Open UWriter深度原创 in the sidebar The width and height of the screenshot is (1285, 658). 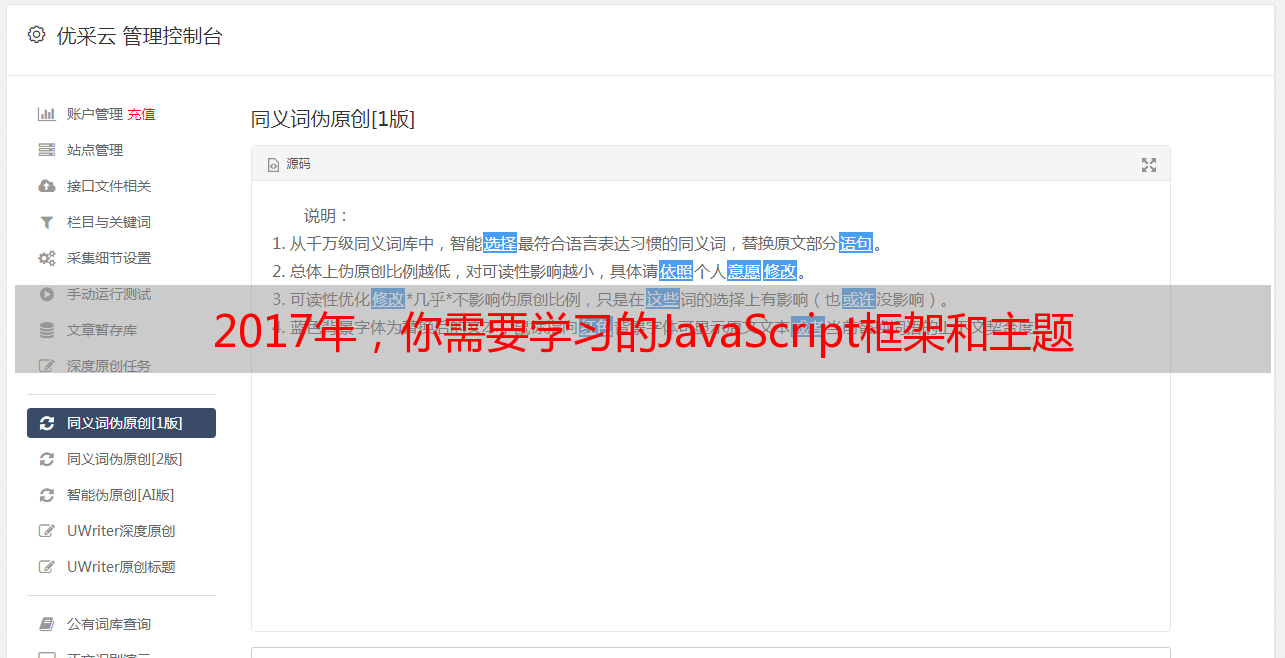(121, 531)
